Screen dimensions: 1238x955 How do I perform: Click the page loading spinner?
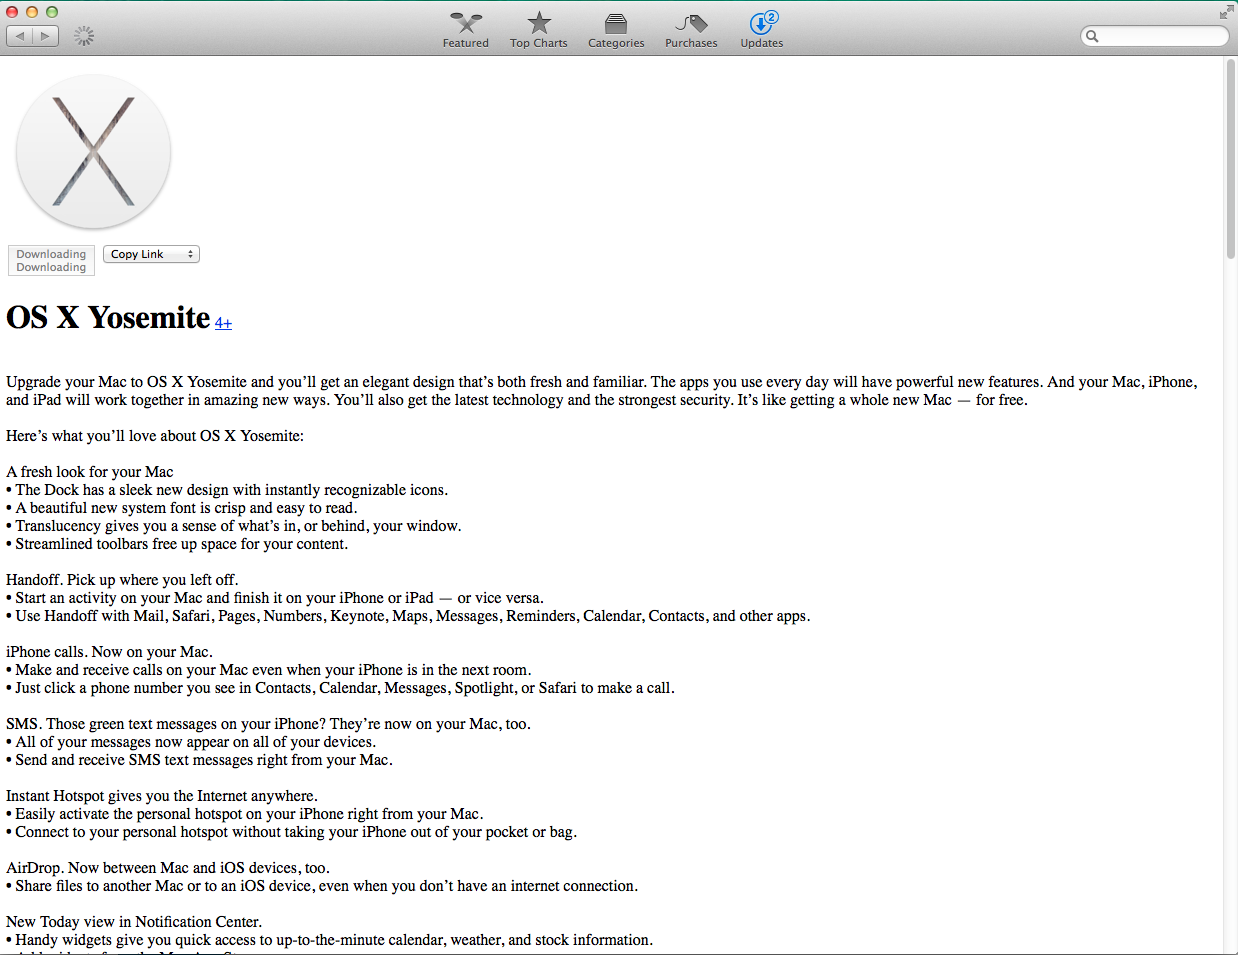[85, 36]
